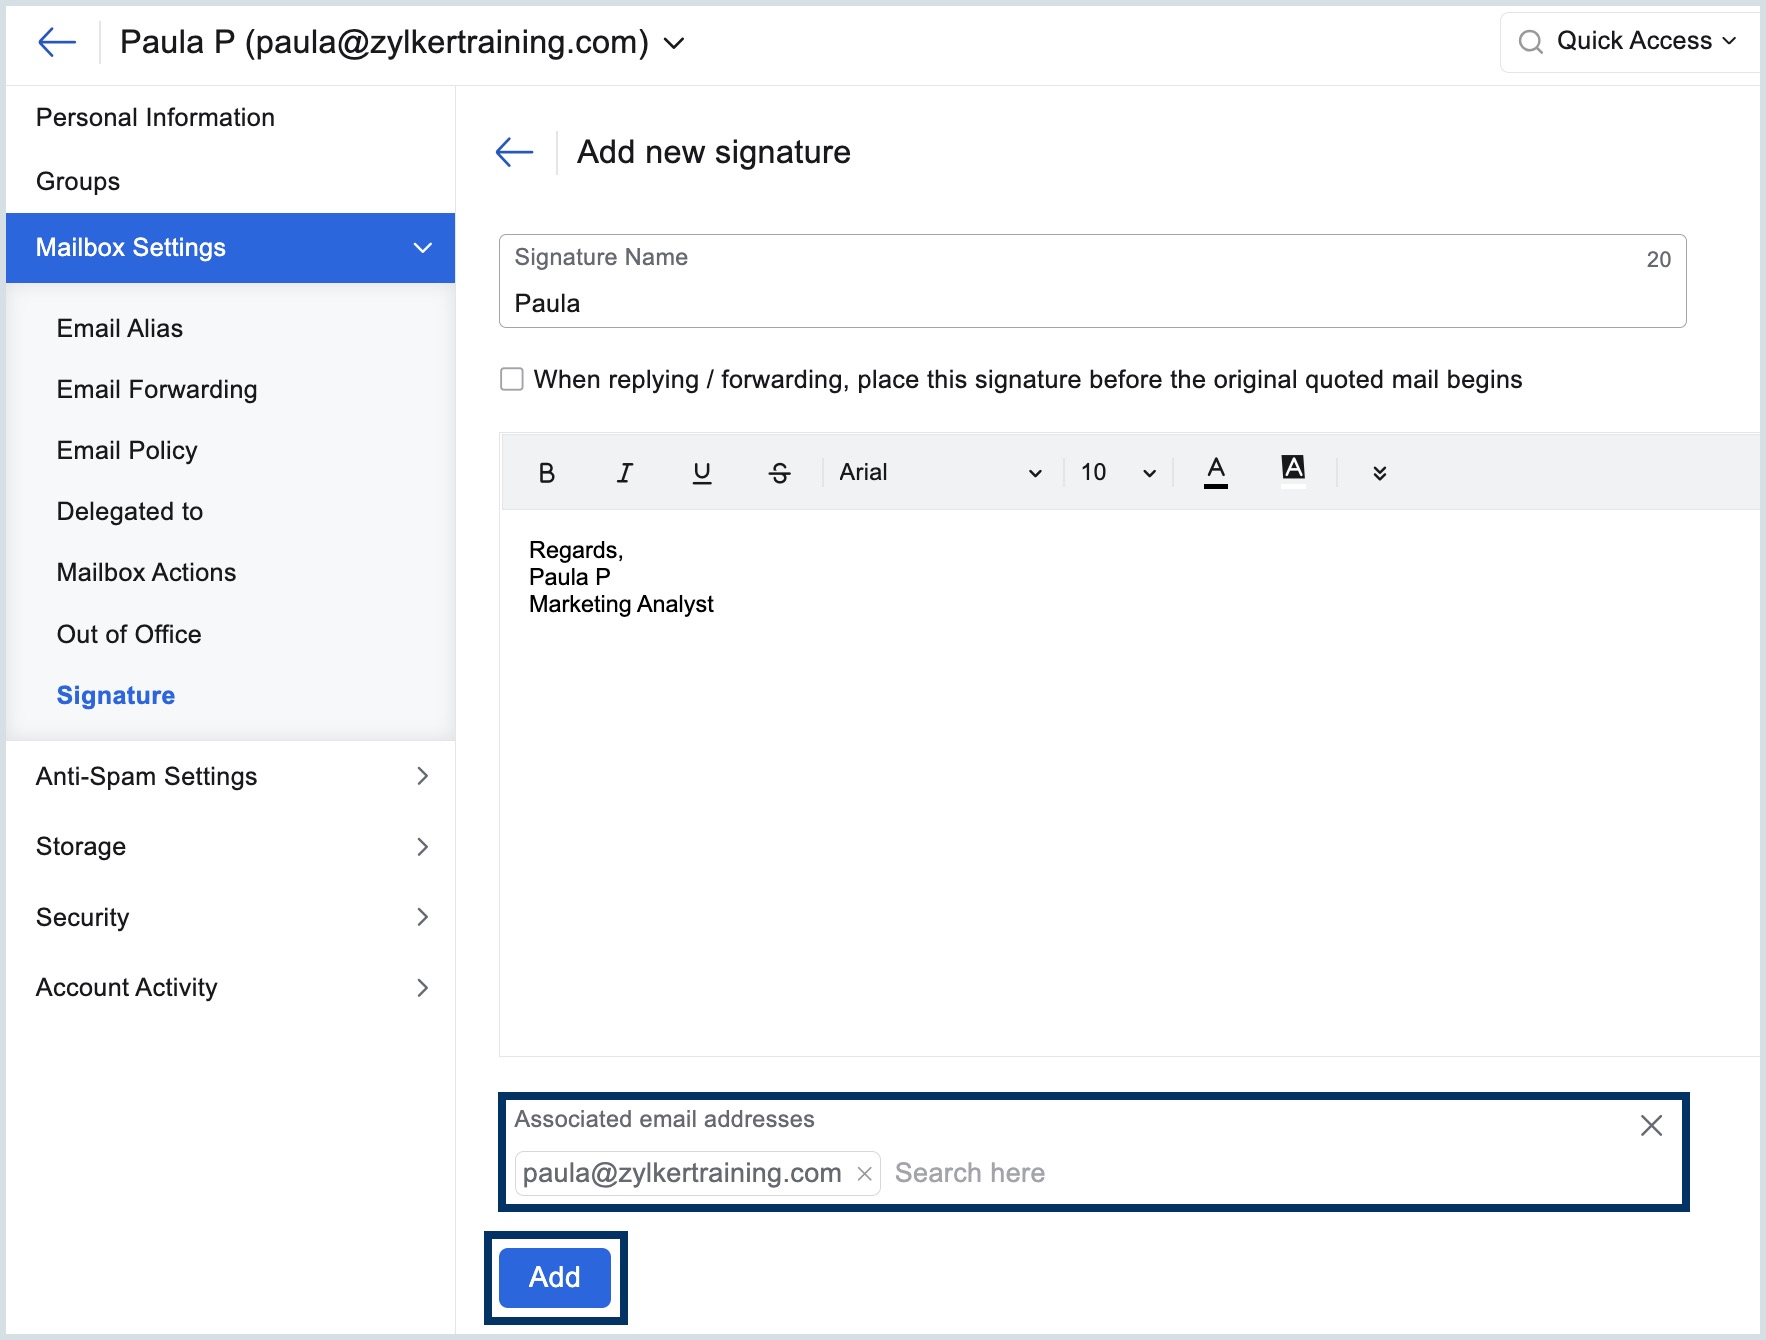Viewport: 1766px width, 1340px height.
Task: Open the text background color tool
Action: tap(1292, 469)
